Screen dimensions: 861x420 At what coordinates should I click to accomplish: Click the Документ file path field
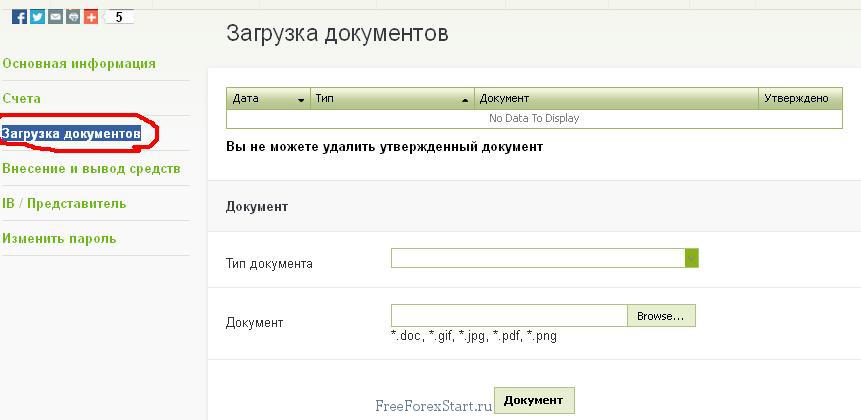tap(508, 316)
